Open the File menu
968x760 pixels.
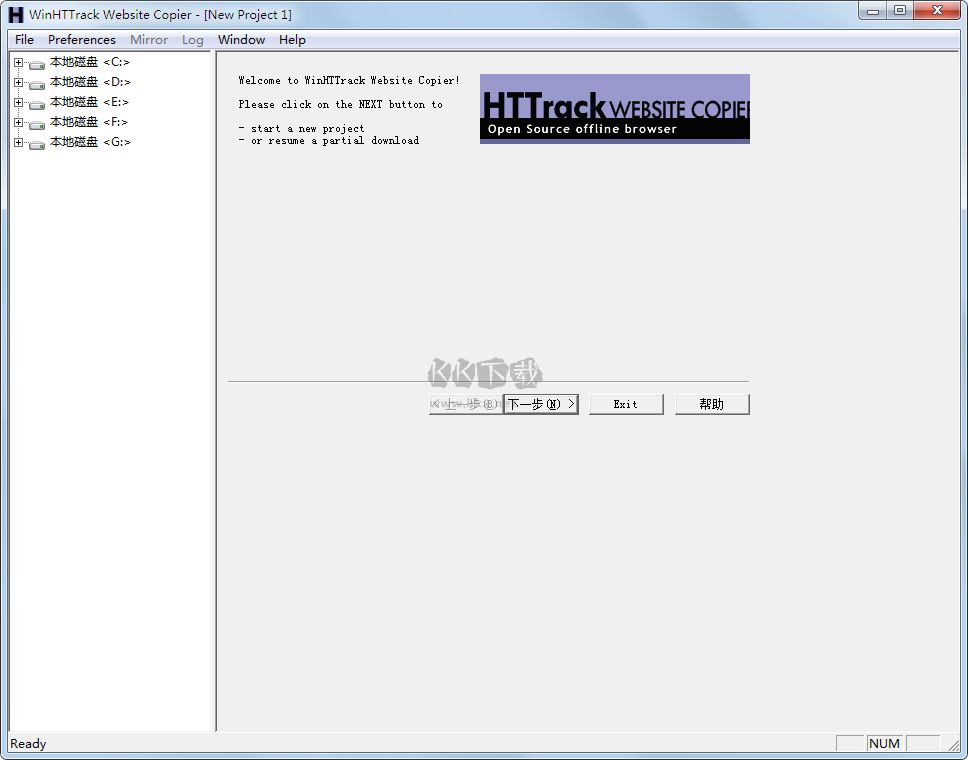pos(24,40)
